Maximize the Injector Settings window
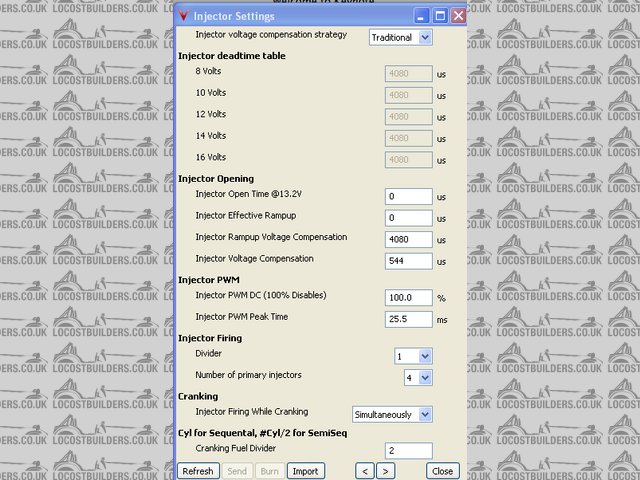This screenshot has height=480, width=640. coord(440,16)
